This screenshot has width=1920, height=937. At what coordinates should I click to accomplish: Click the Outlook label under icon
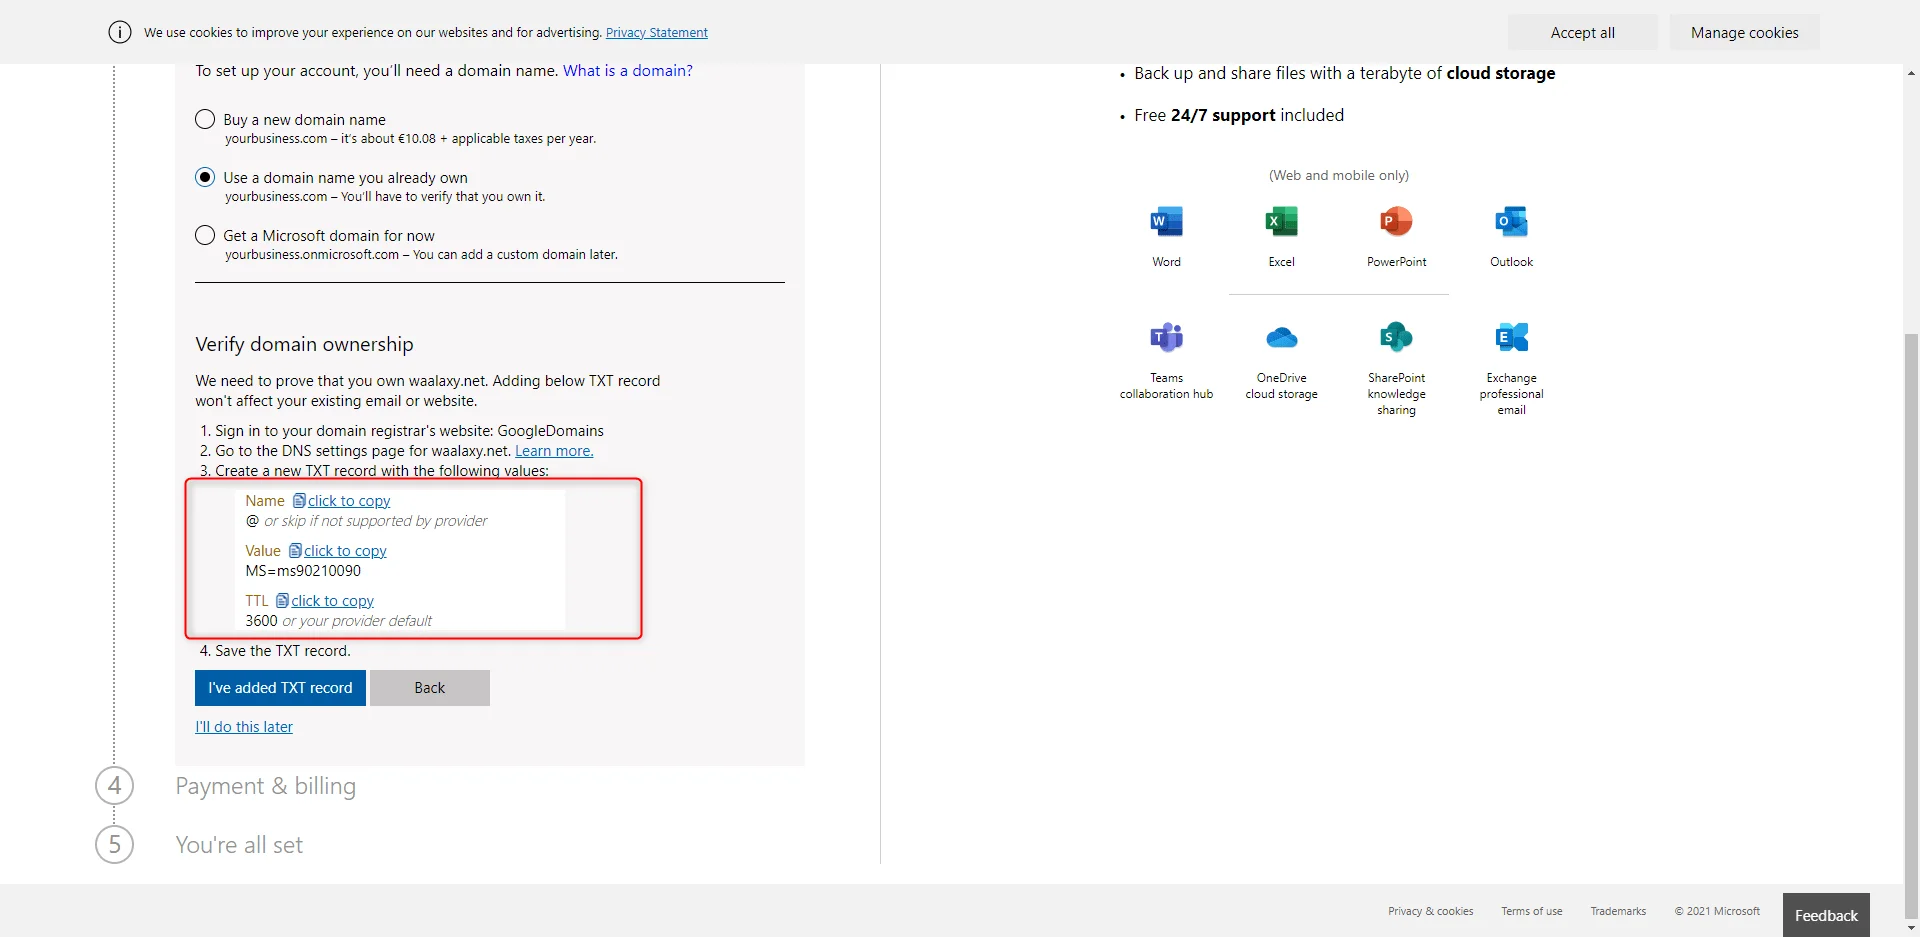[1511, 262]
